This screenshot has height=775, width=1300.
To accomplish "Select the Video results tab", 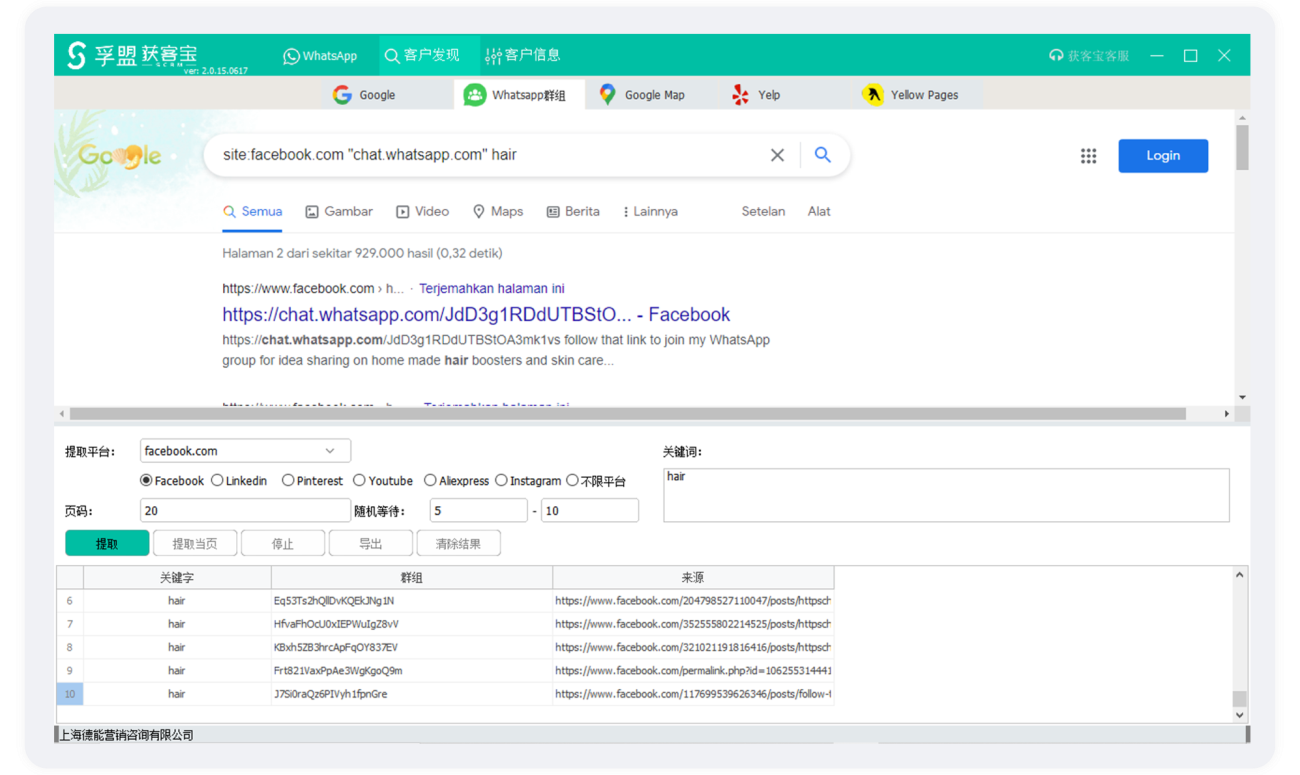I will tap(422, 212).
